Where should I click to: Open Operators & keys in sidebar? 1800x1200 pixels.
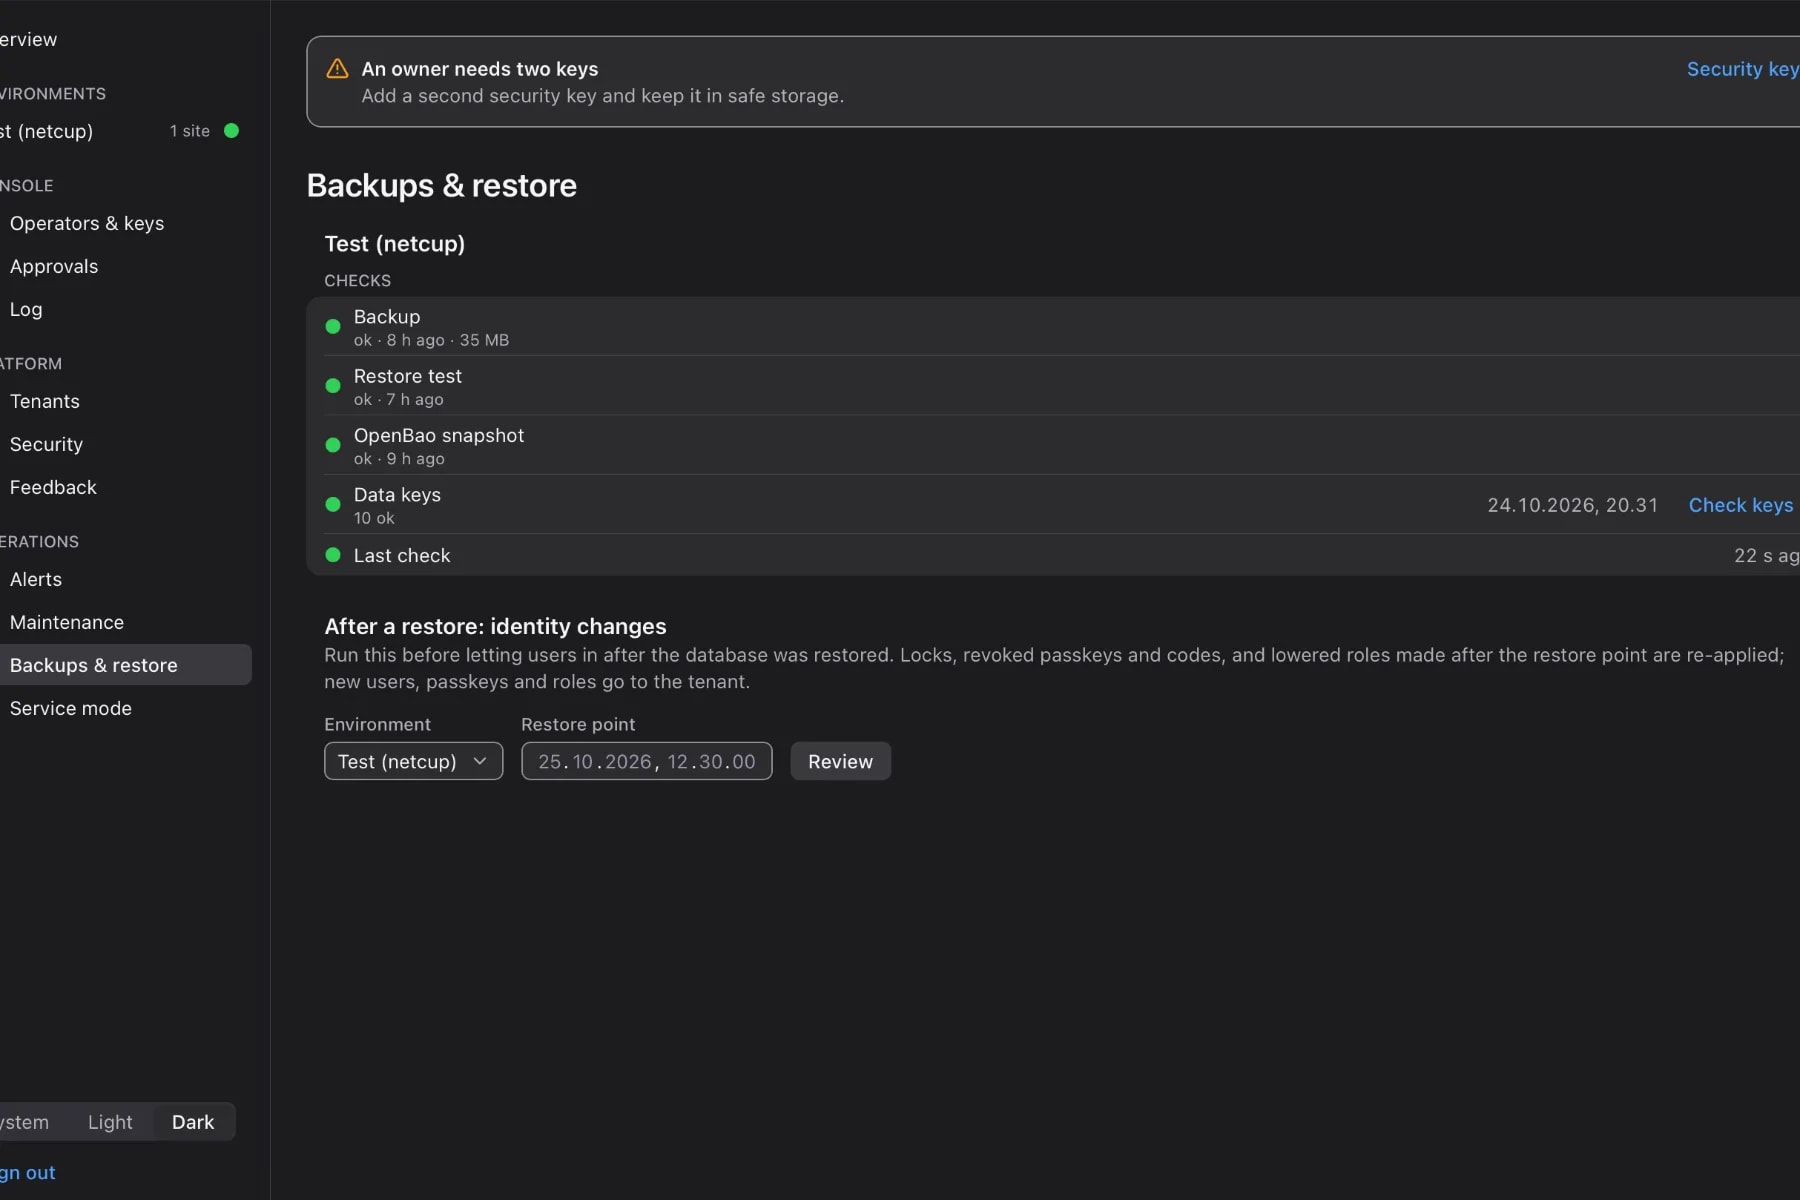coord(87,223)
